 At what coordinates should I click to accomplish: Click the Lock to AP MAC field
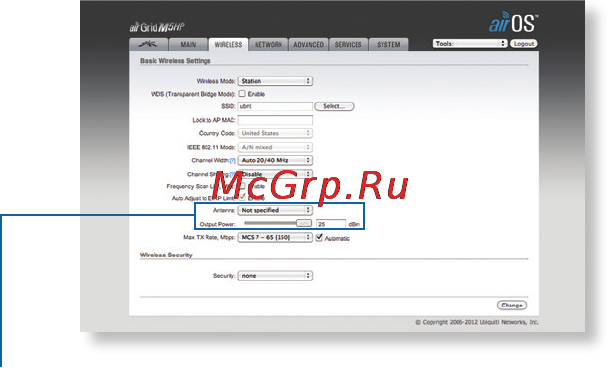click(x=275, y=120)
